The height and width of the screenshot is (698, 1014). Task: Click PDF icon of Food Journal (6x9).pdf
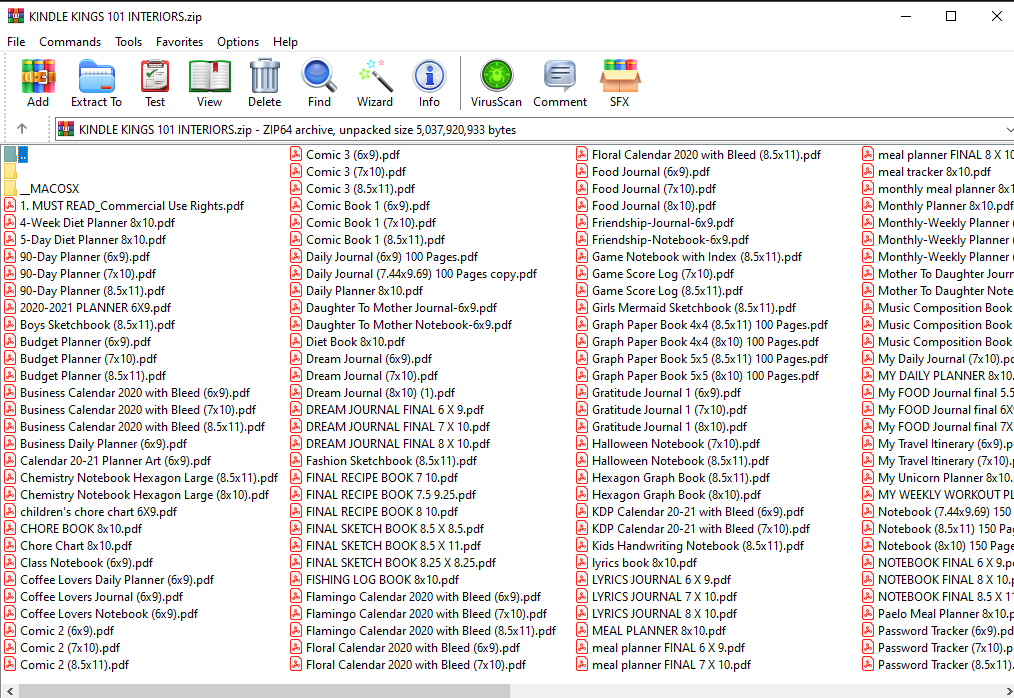582,171
